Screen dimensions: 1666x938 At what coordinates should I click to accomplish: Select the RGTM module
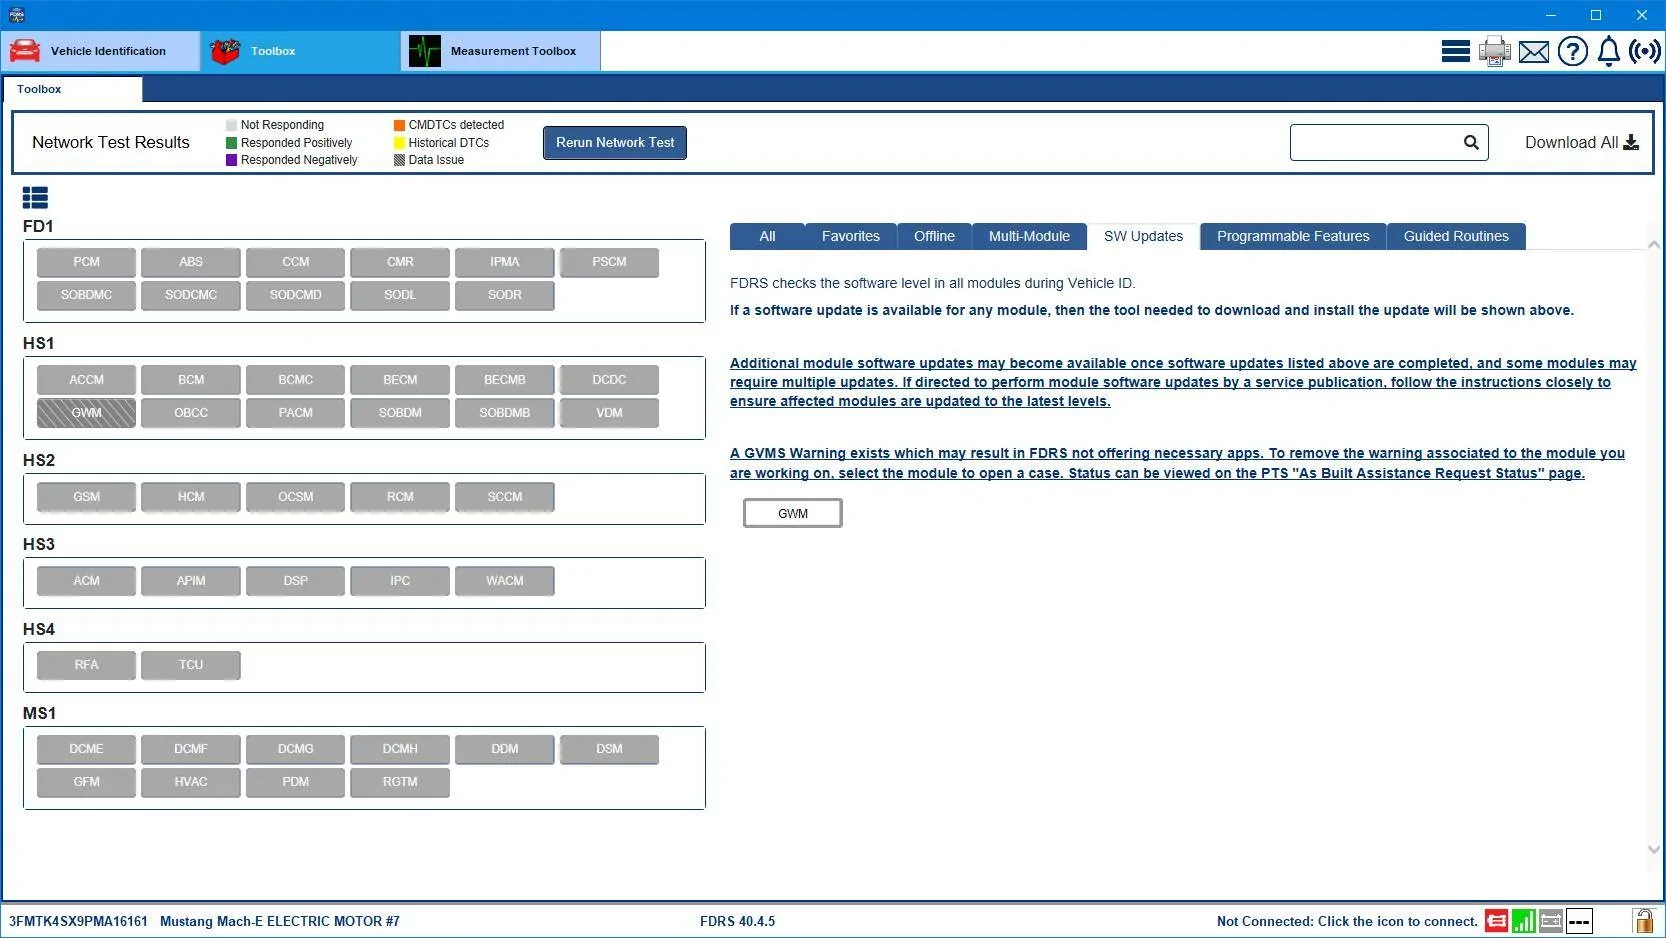tap(400, 782)
